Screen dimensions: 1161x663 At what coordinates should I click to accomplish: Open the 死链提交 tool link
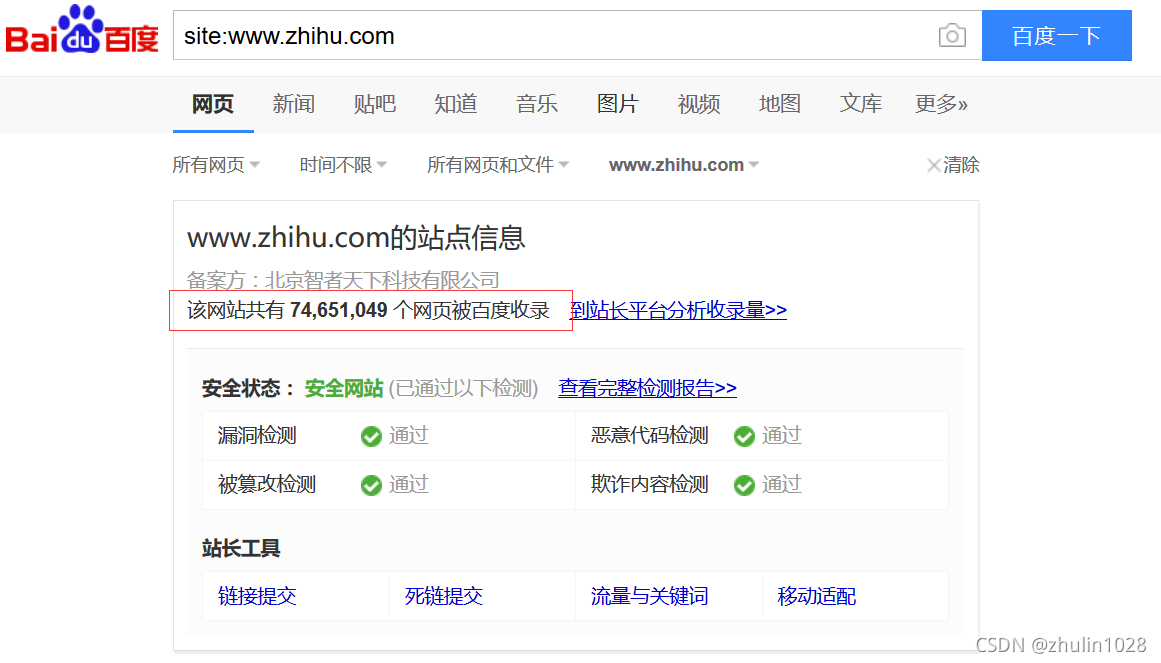(x=444, y=596)
